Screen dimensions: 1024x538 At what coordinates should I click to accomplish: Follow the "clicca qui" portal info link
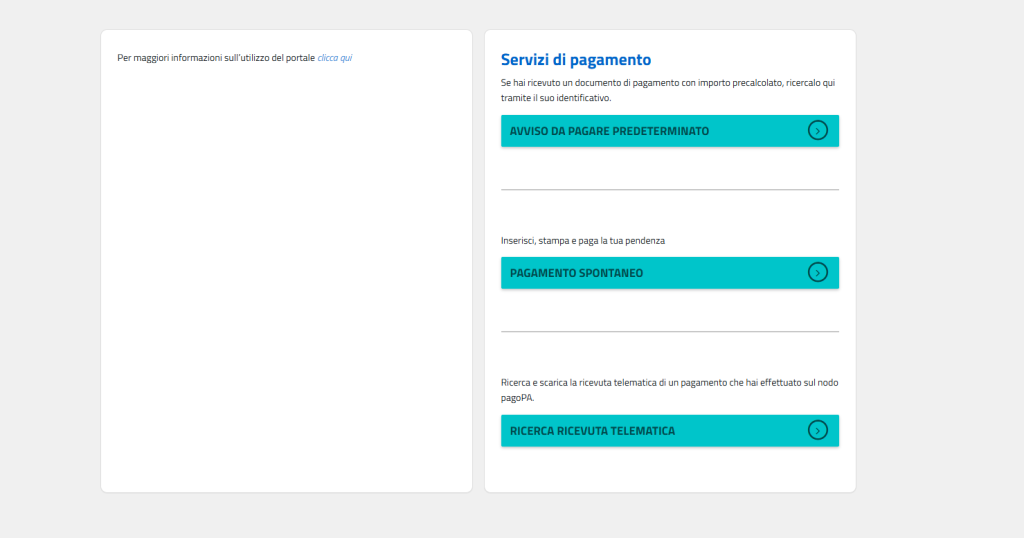click(334, 58)
